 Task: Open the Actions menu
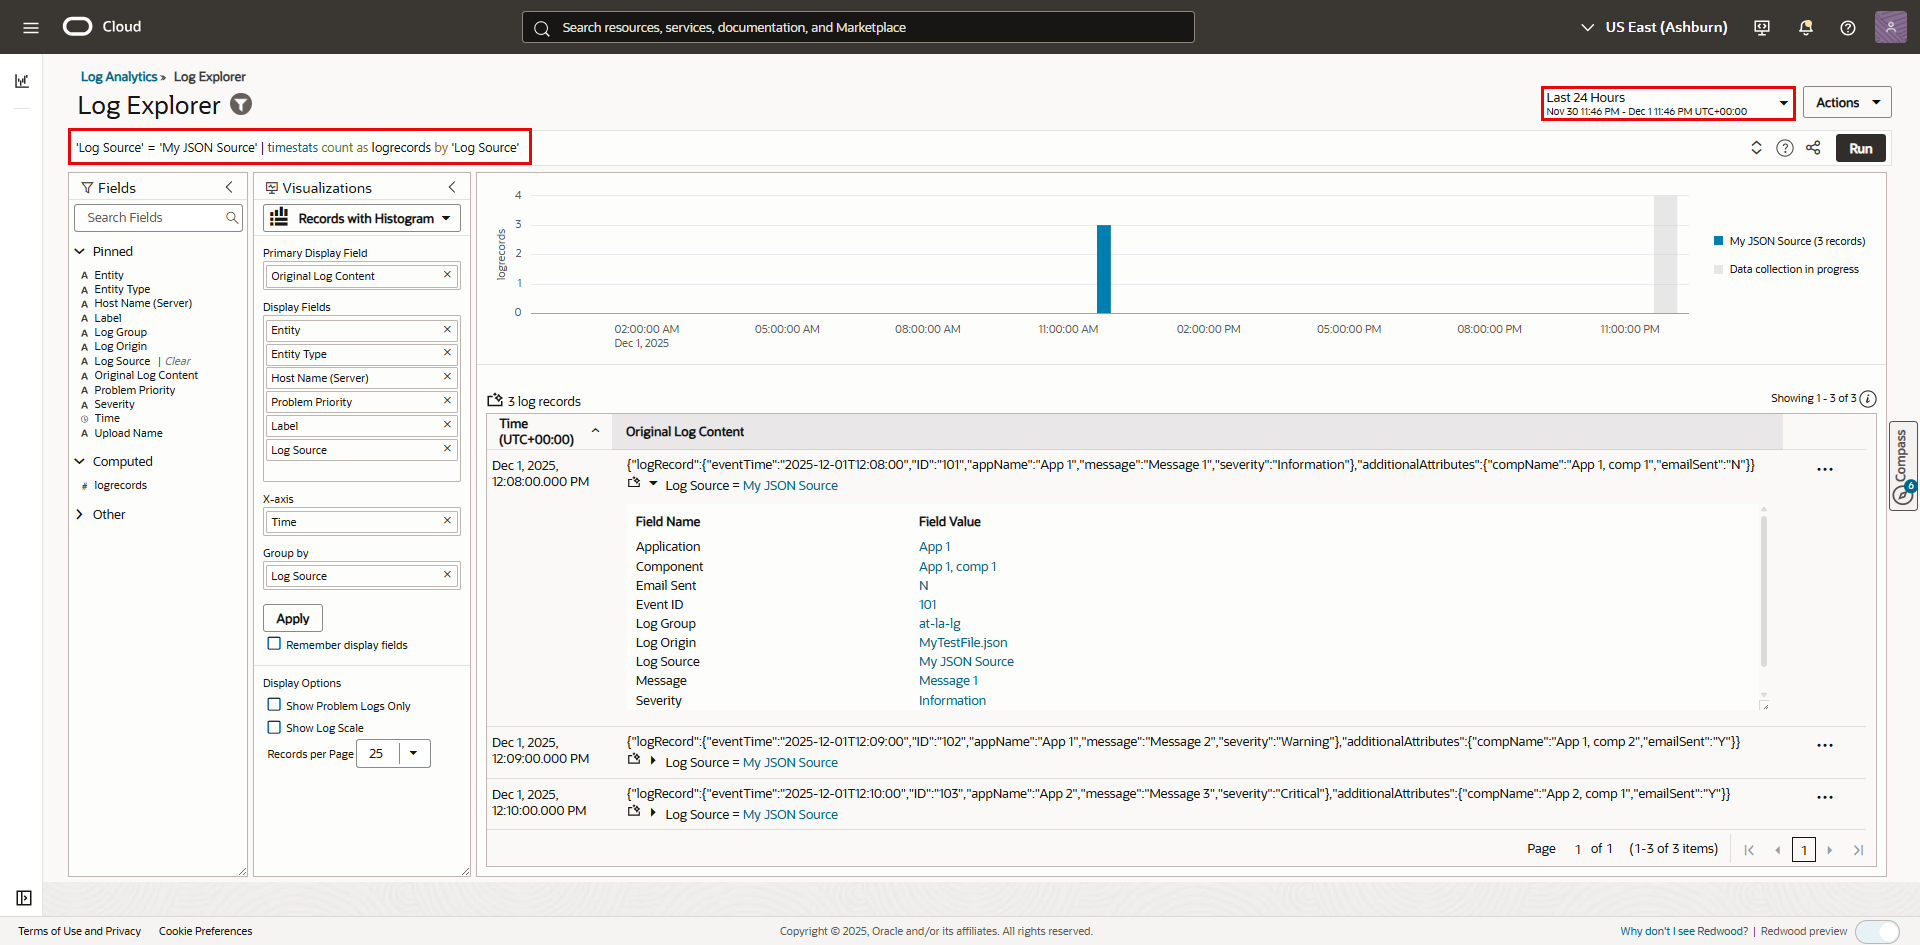pos(1847,103)
